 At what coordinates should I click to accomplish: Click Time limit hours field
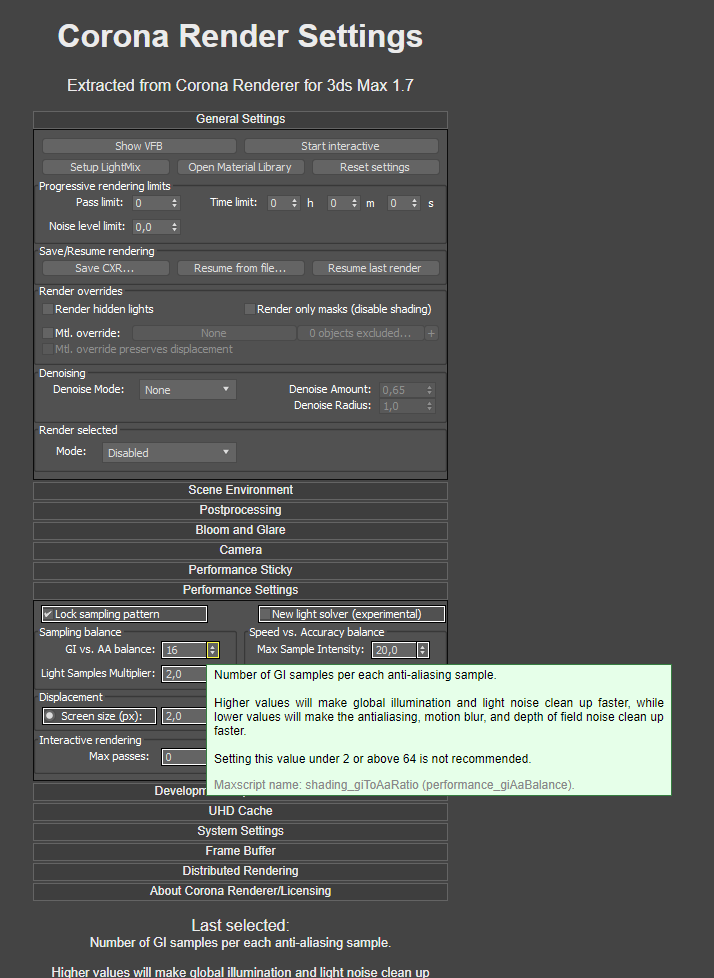(279, 203)
